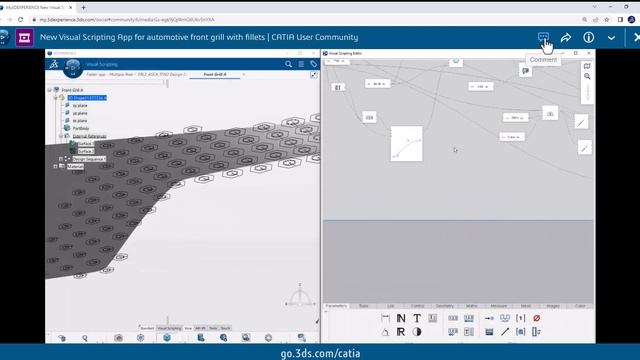Expand the Design Sequence node
The width and height of the screenshot is (640, 360).
pyautogui.click(x=61, y=159)
